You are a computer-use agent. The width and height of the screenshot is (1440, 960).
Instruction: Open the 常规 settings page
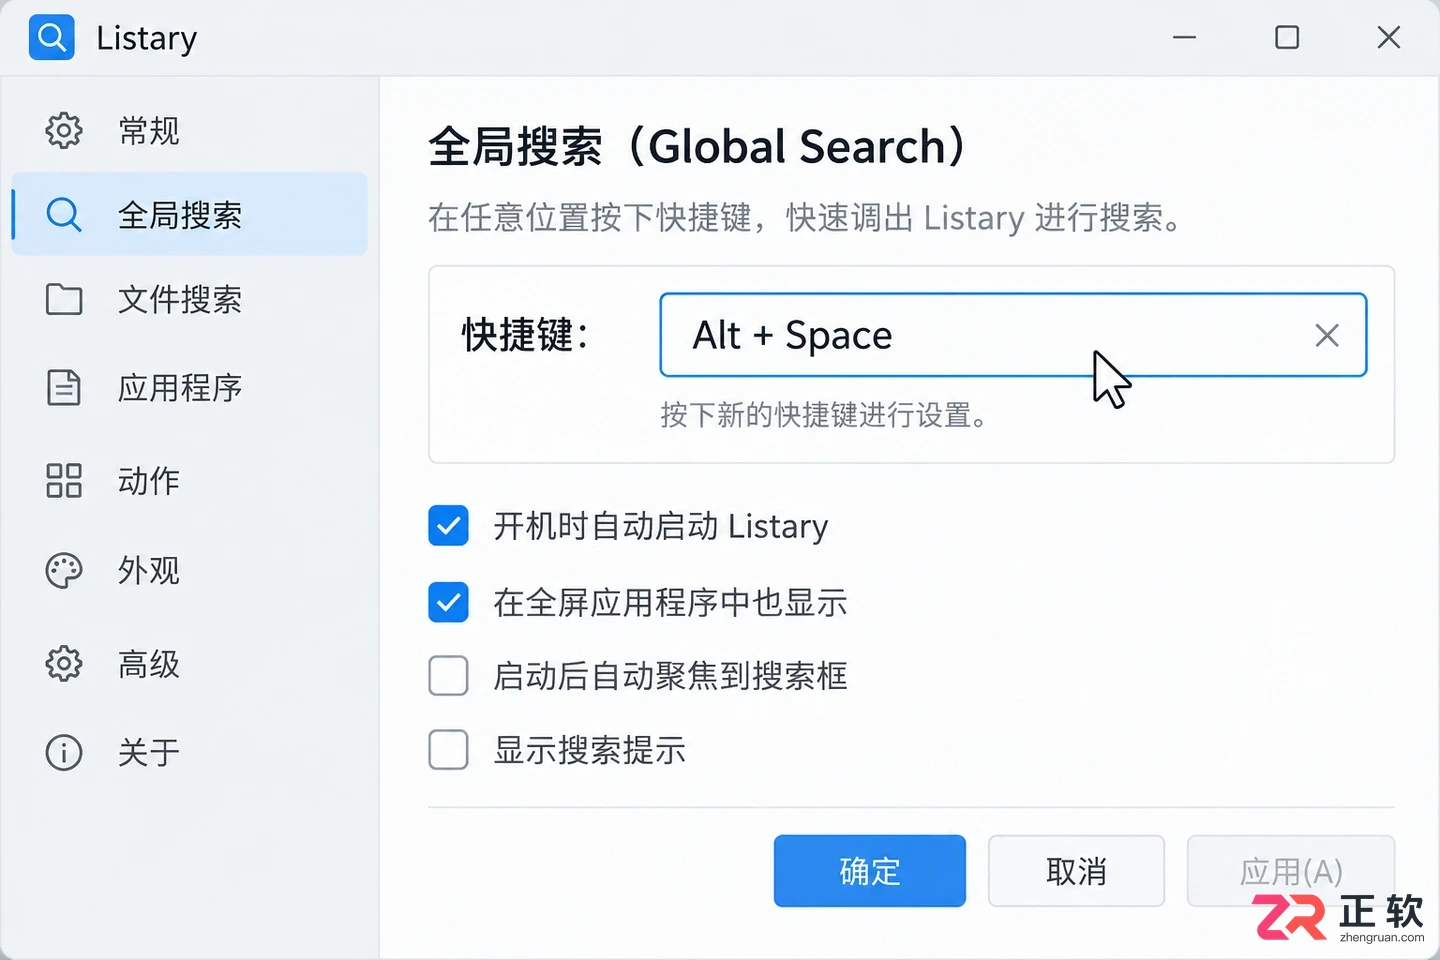190,130
